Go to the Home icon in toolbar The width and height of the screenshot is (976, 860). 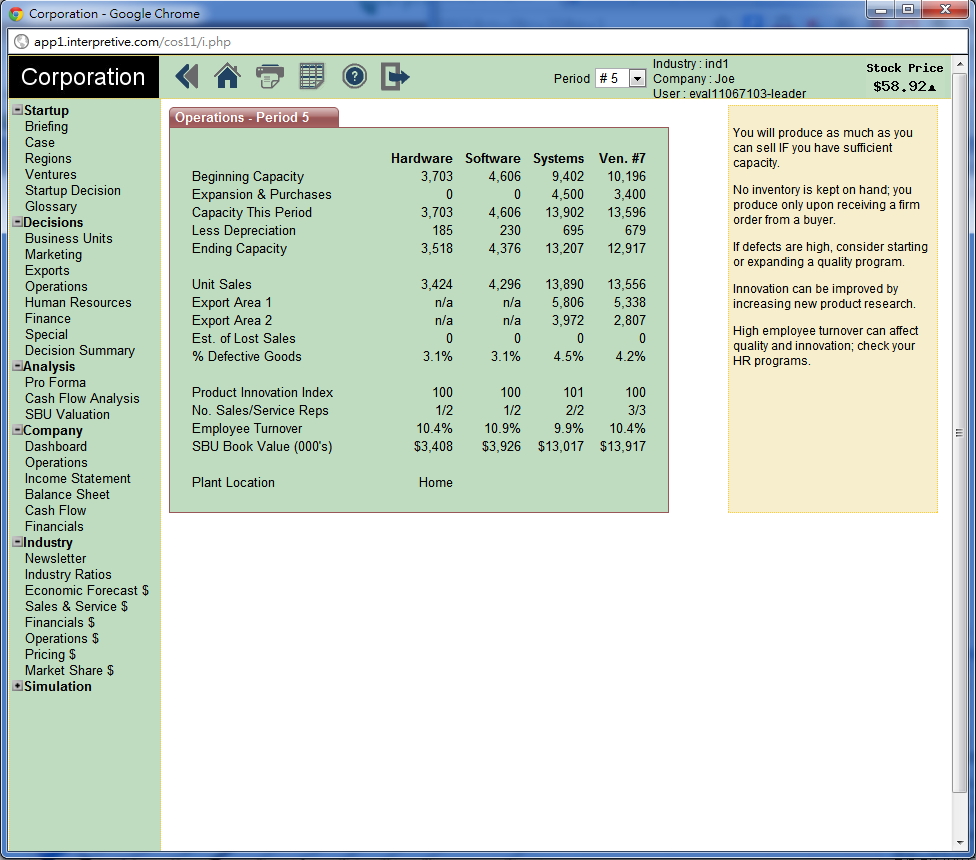[228, 76]
